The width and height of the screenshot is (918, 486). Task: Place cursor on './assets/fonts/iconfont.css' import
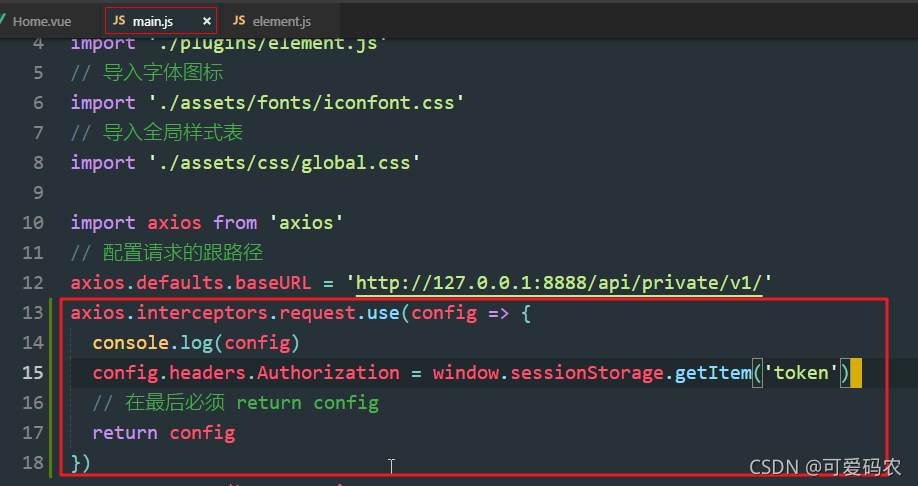306,103
